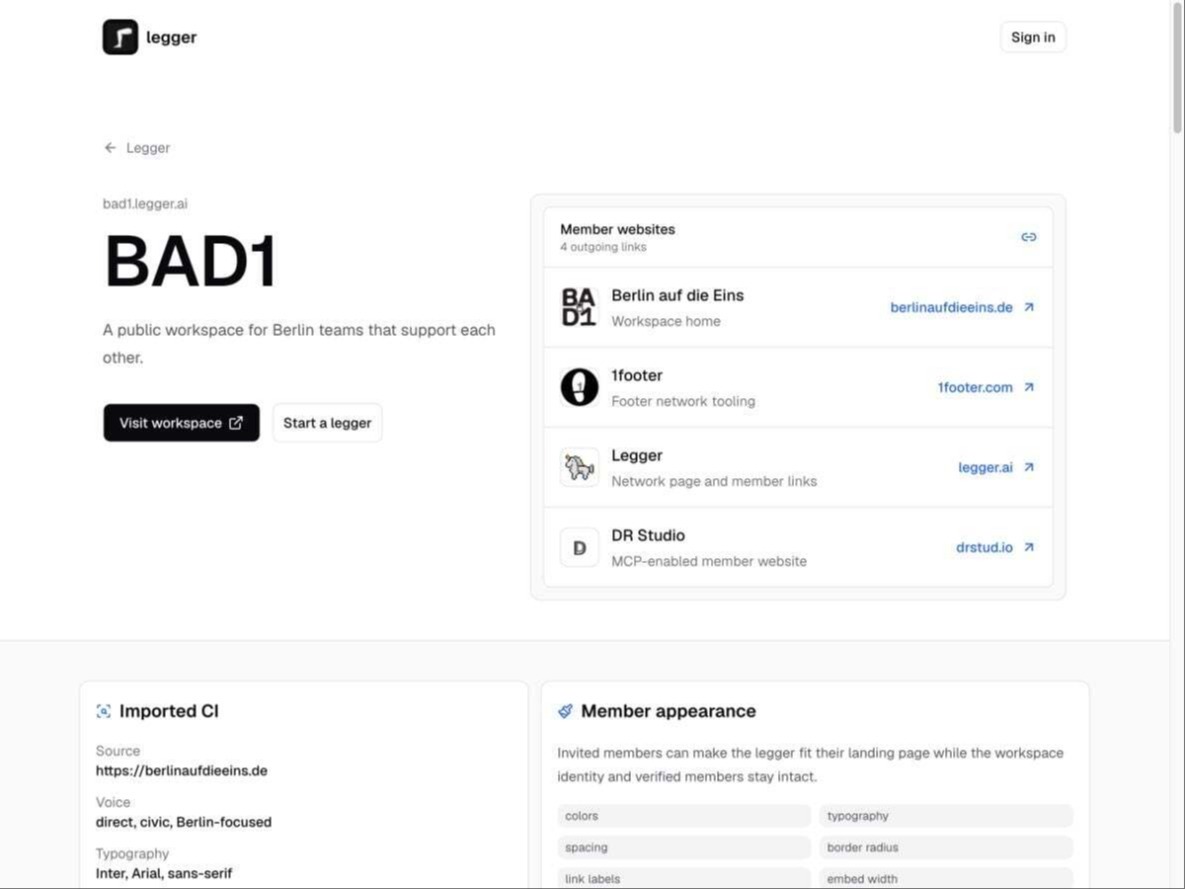
Task: Select the typography tag
Action: [x=945, y=816]
